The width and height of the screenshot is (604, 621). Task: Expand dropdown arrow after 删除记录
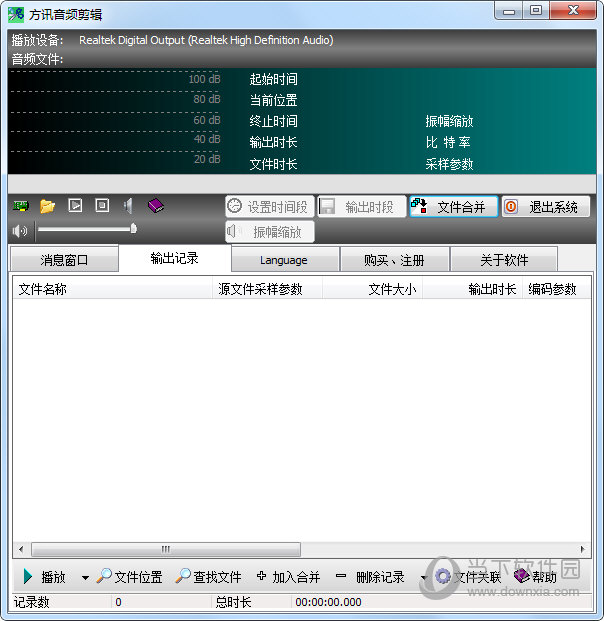tap(423, 577)
